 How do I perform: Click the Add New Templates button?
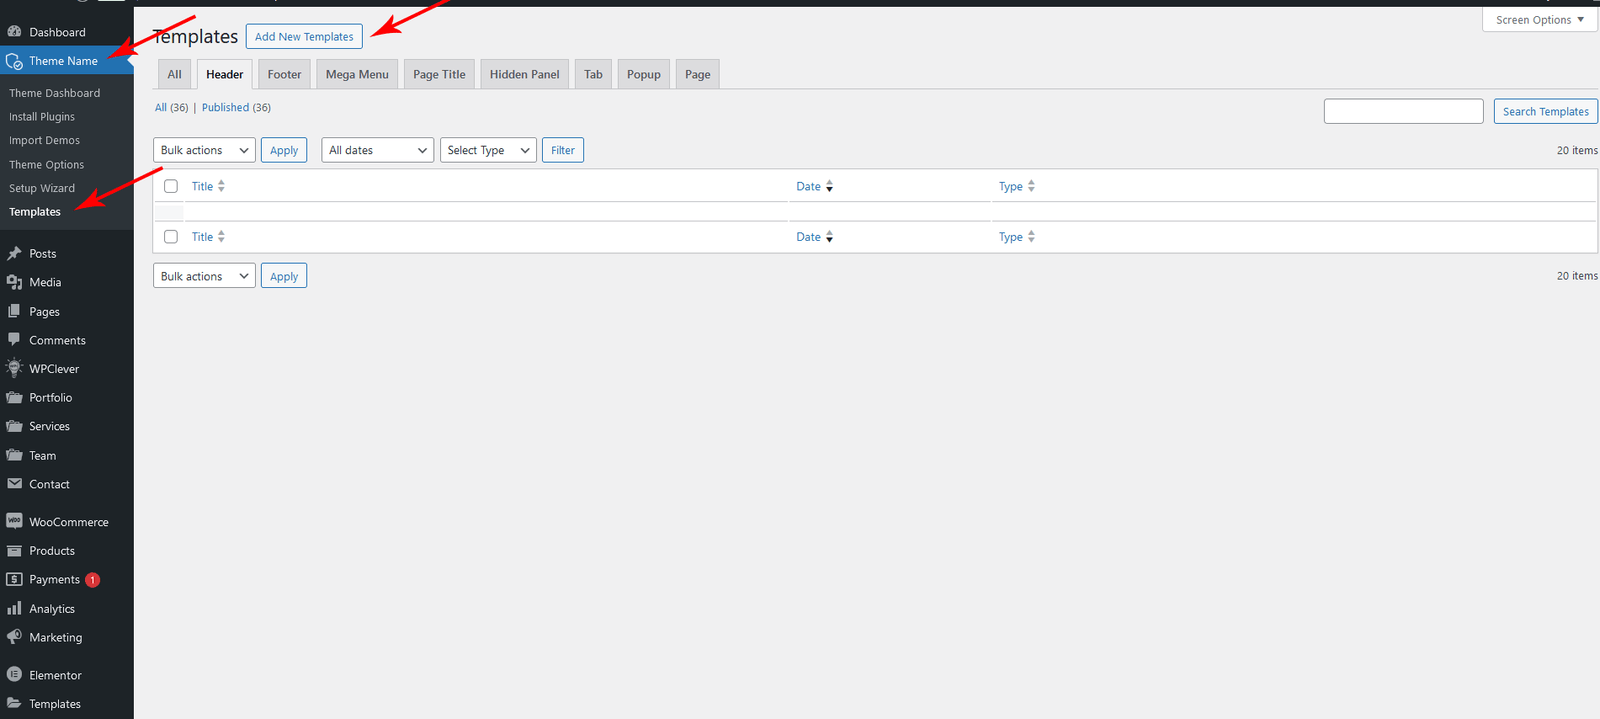[x=304, y=37]
